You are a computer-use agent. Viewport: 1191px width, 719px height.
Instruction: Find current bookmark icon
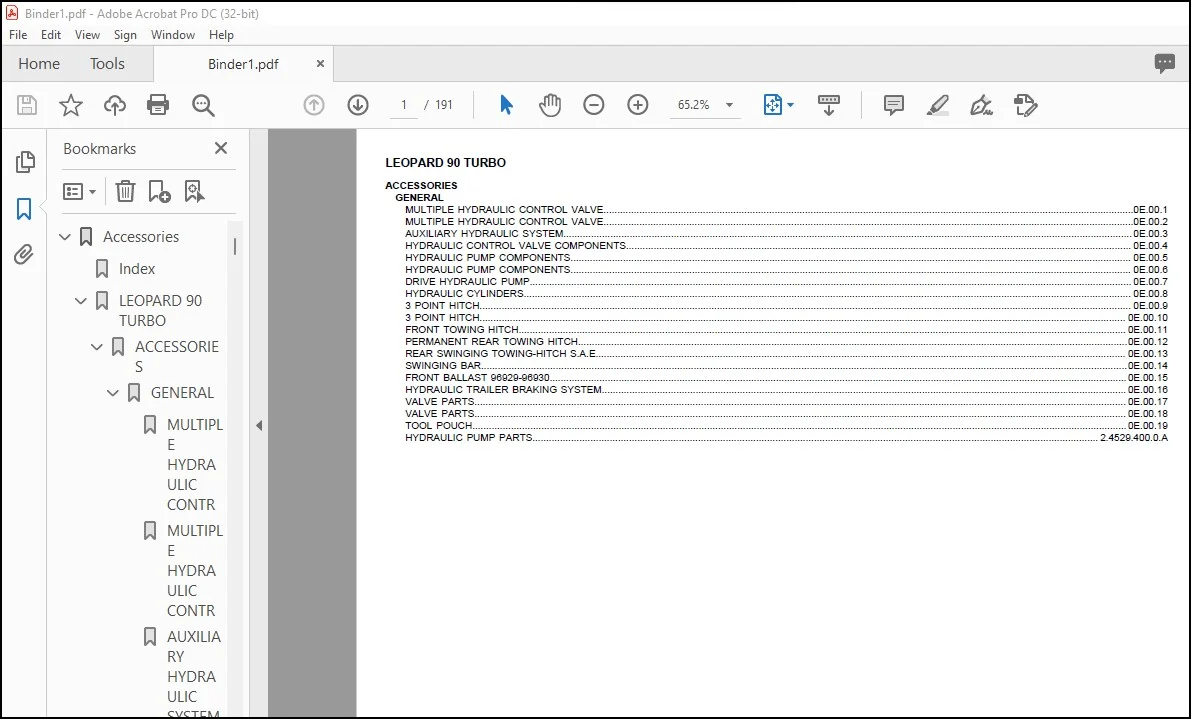click(x=194, y=191)
